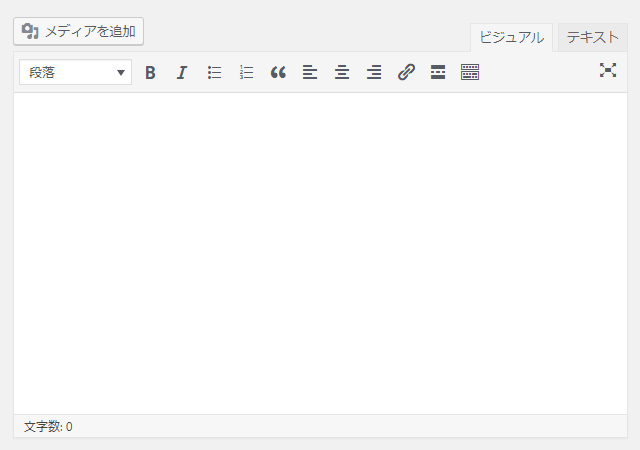Enter distraction-free fullscreen mode
The image size is (640, 450).
pyautogui.click(x=608, y=70)
